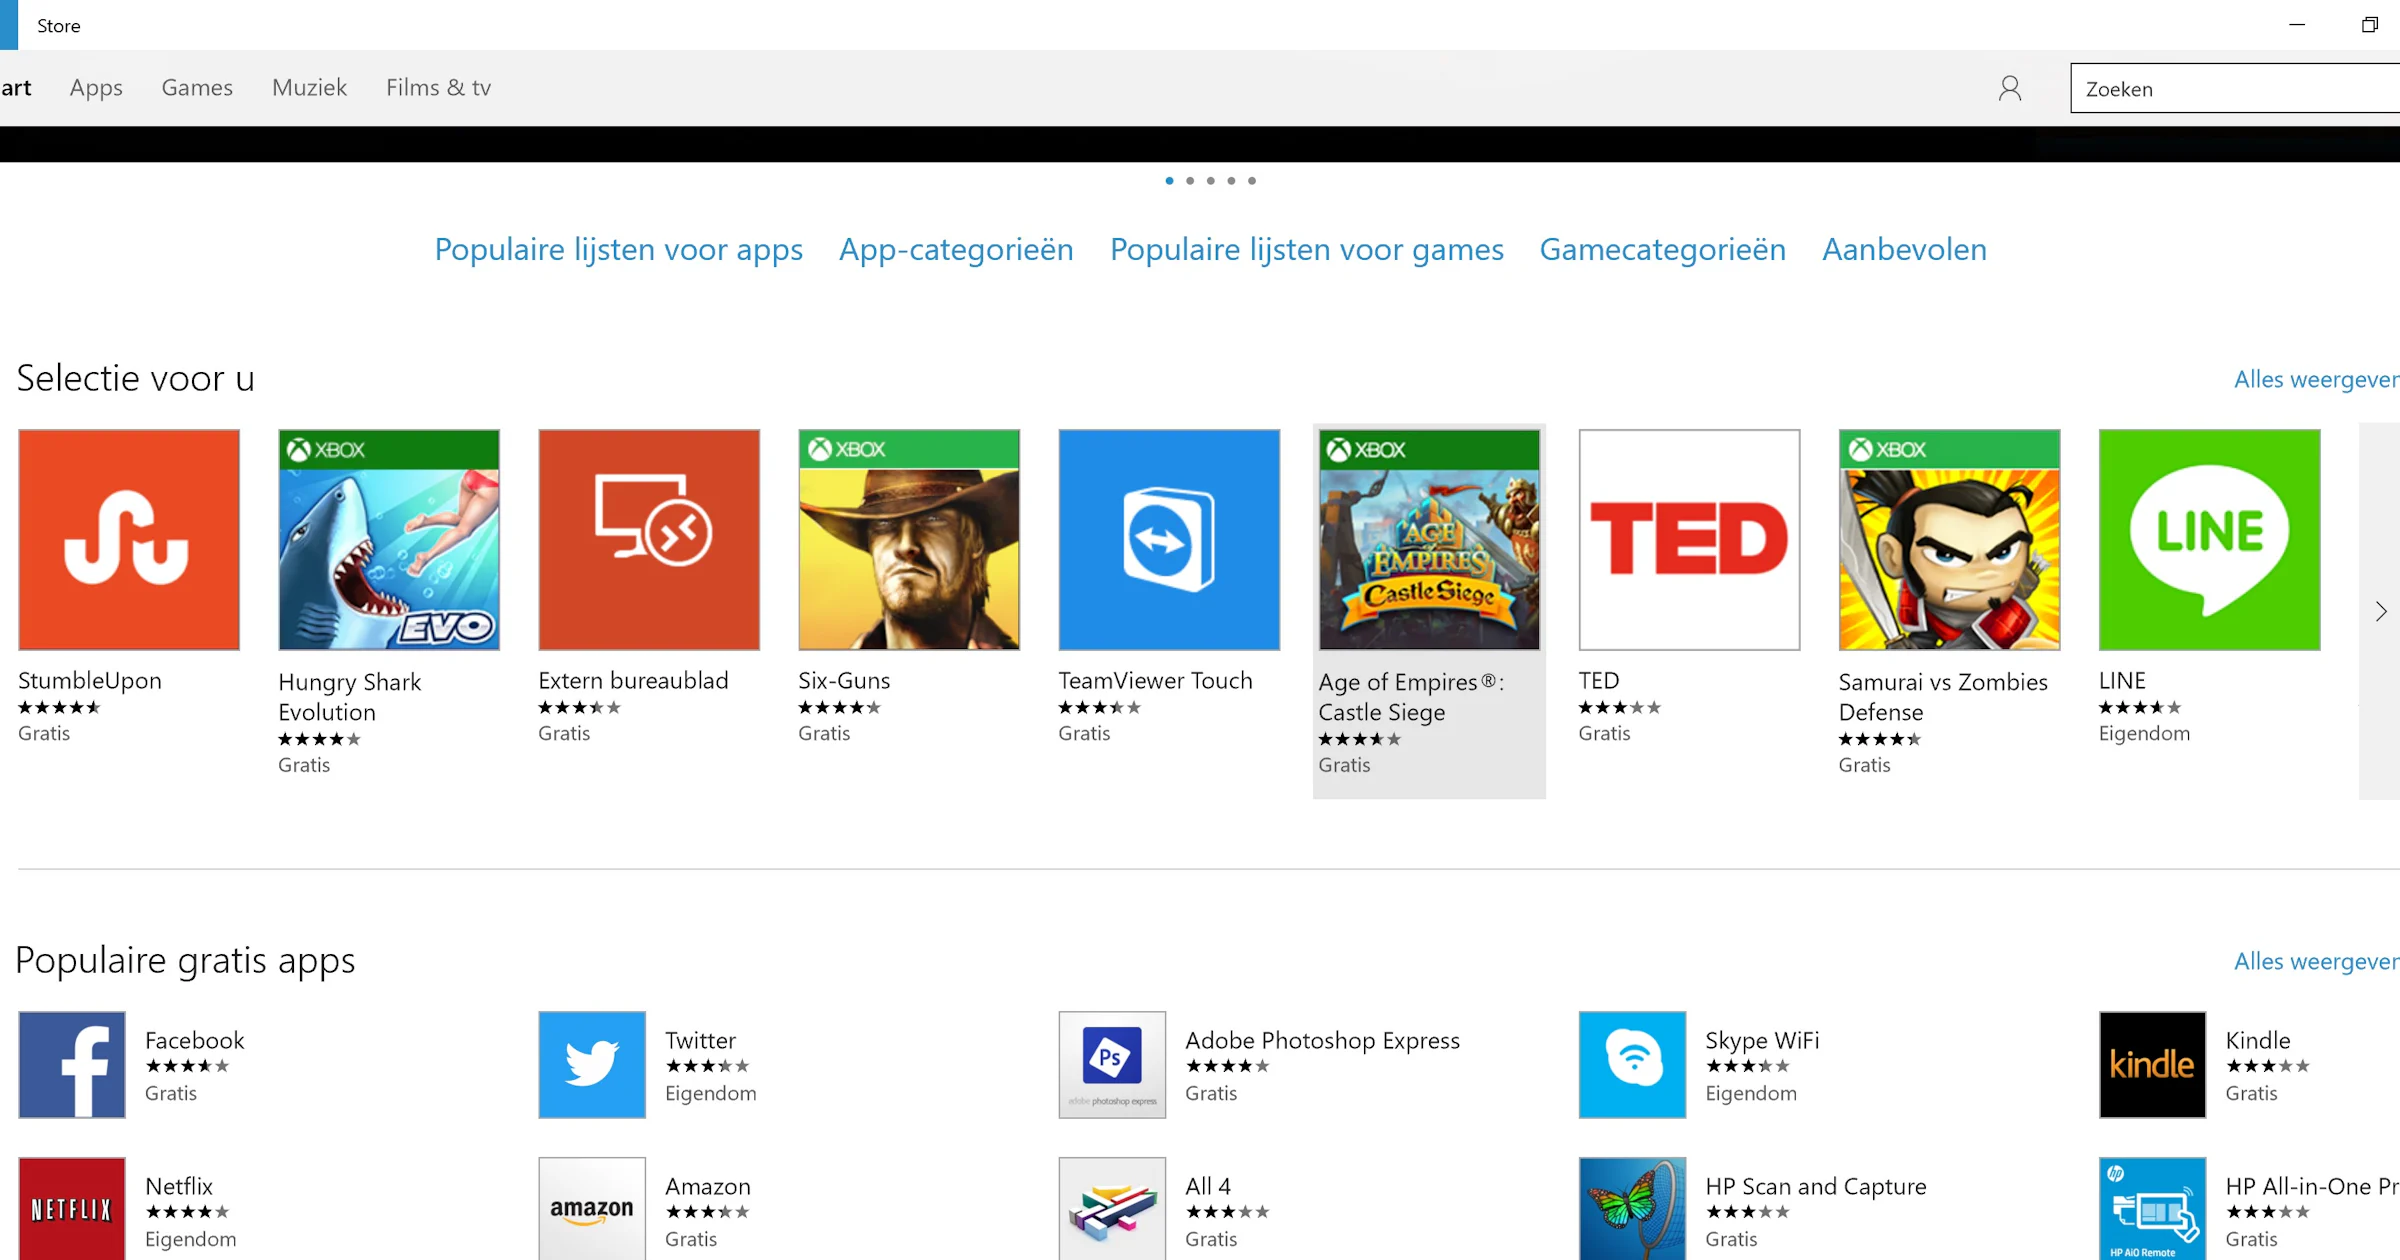Click the HP Scan and Capture icon
The width and height of the screenshot is (2400, 1260).
click(1632, 1208)
